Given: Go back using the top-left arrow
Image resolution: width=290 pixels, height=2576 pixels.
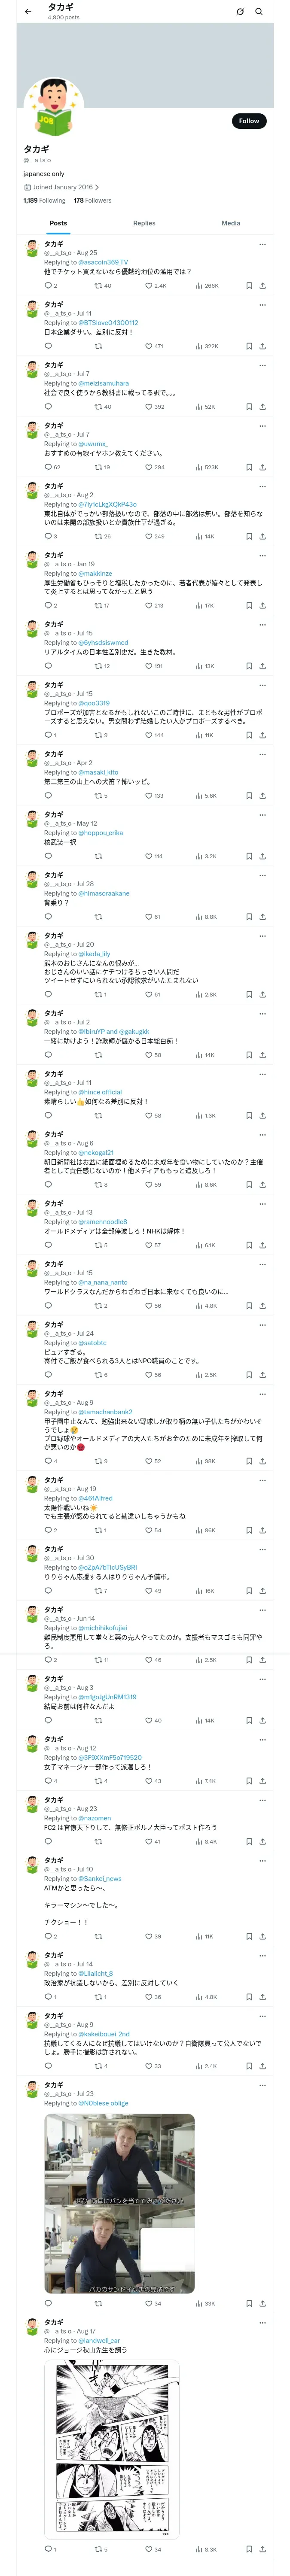Looking at the screenshot, I should pos(28,12).
